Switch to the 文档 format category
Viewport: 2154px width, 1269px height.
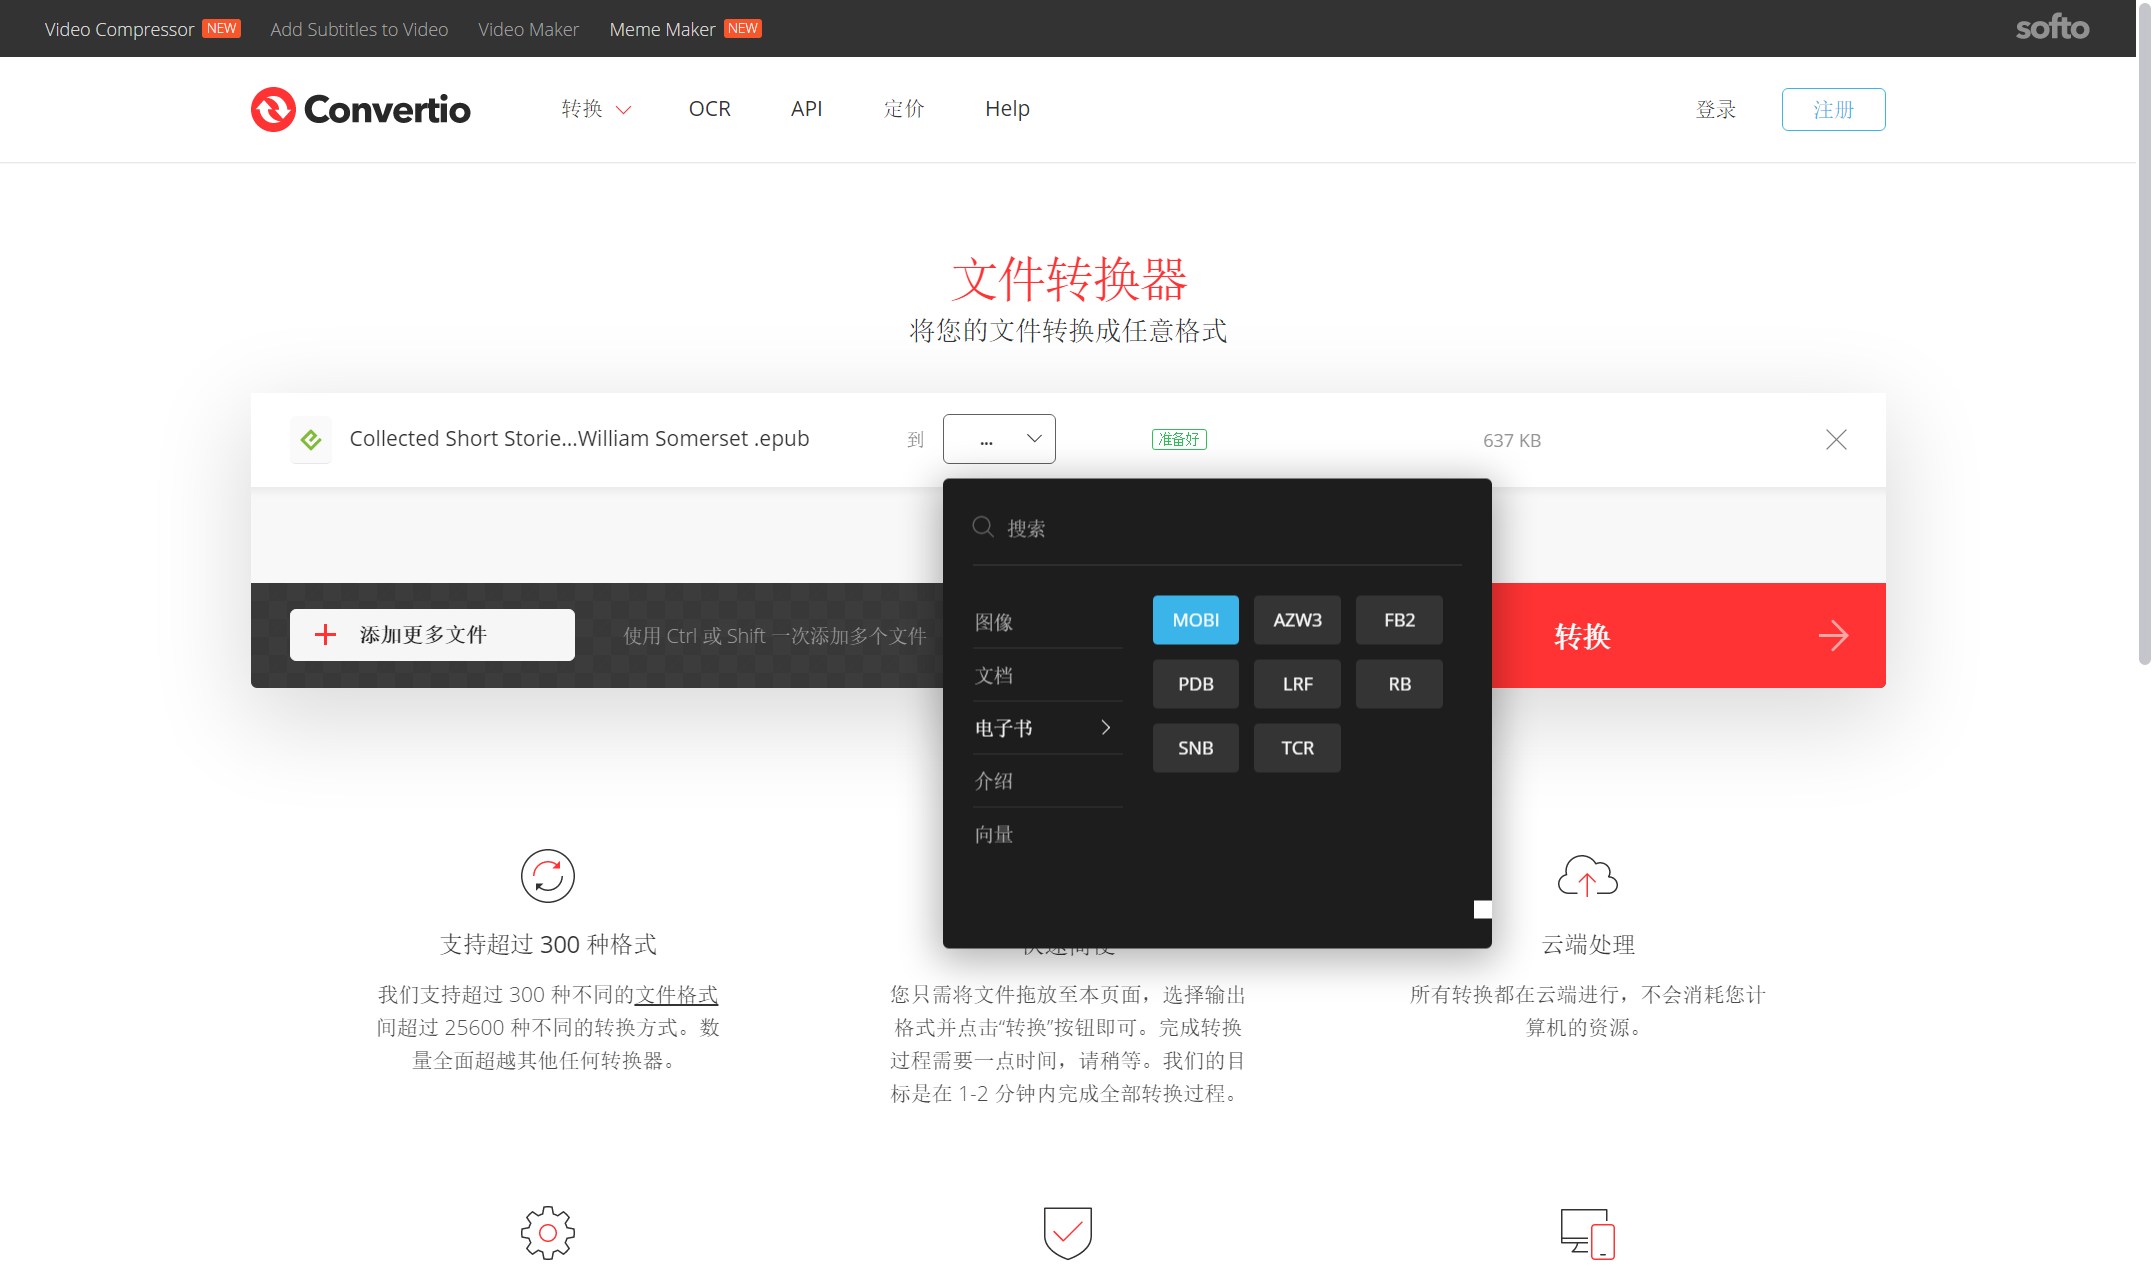coord(995,675)
